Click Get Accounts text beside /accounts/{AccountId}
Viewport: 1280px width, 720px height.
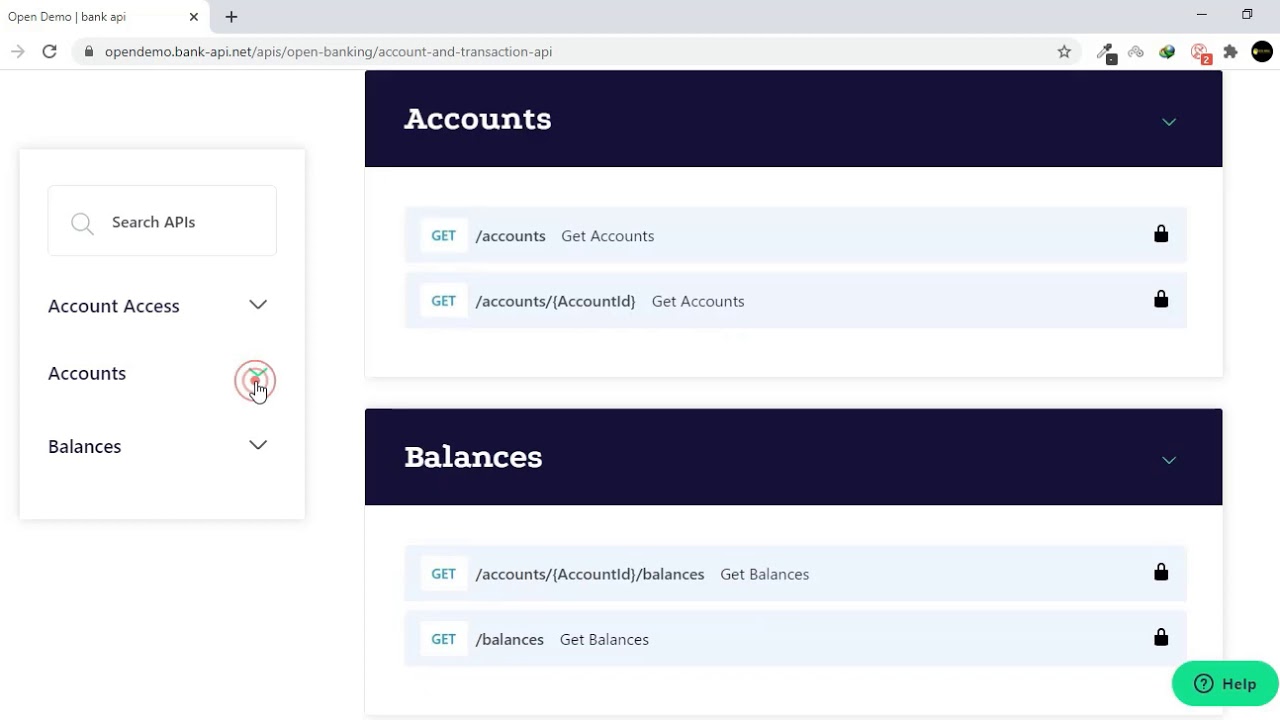698,302
